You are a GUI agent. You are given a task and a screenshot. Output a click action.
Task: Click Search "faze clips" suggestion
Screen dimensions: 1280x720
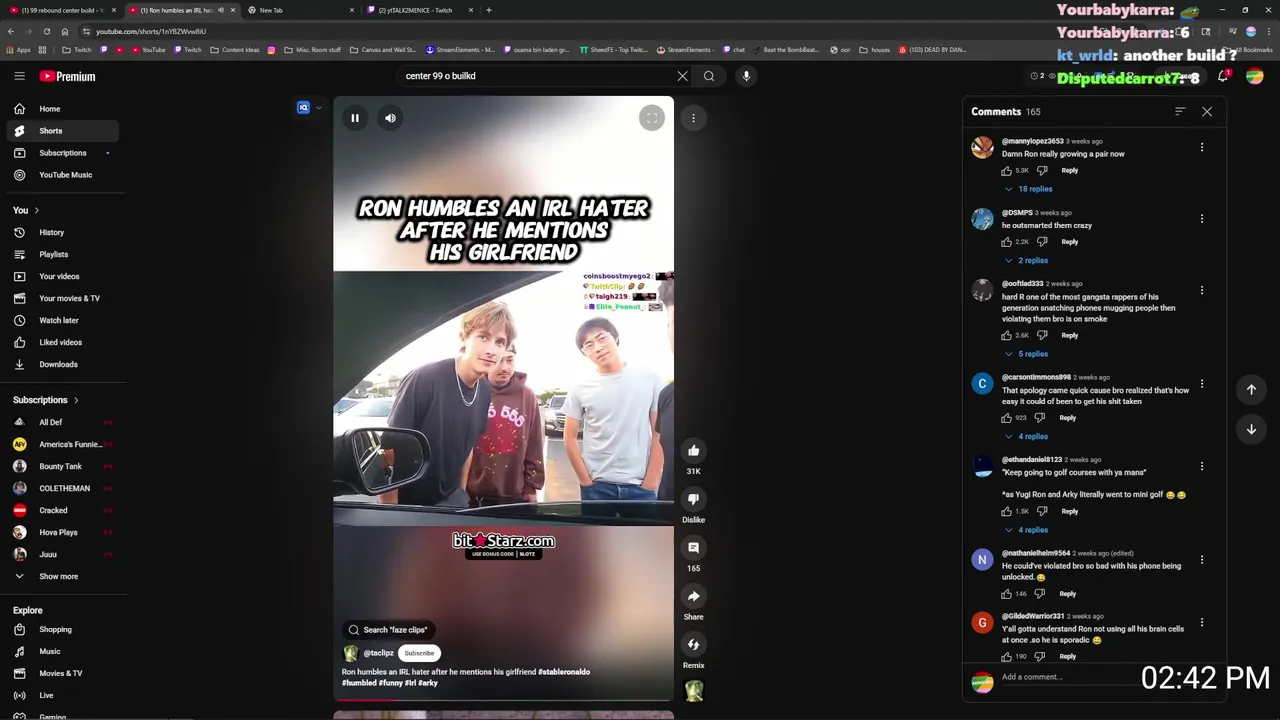[x=388, y=630]
